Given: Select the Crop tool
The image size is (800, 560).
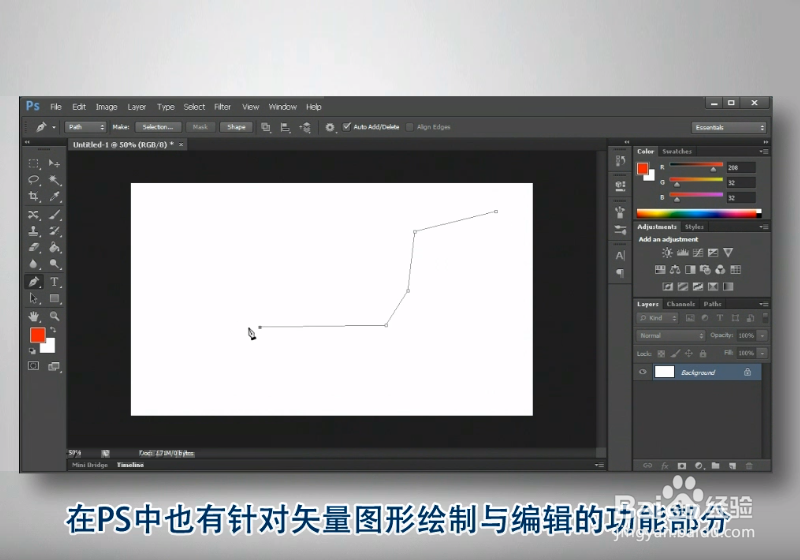Looking at the screenshot, I should [x=34, y=196].
